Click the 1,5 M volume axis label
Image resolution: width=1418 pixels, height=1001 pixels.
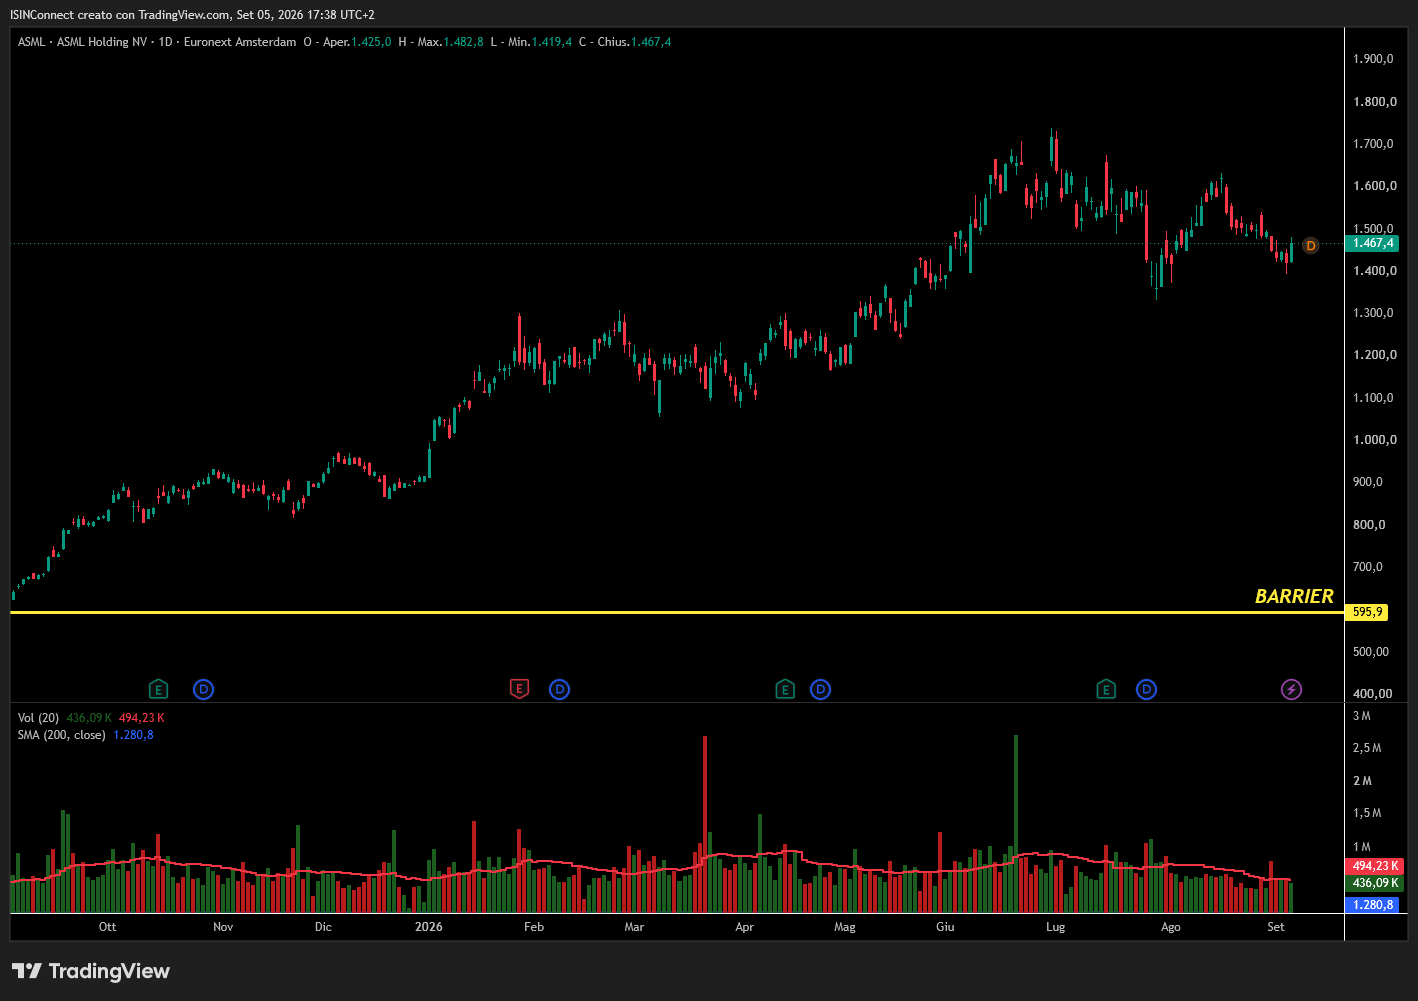pyautogui.click(x=1367, y=813)
